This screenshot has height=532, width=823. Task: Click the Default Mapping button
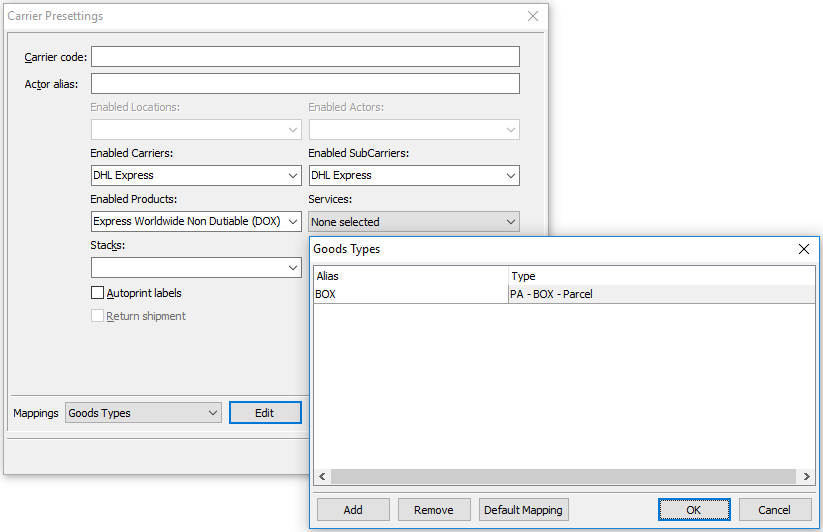coord(523,510)
